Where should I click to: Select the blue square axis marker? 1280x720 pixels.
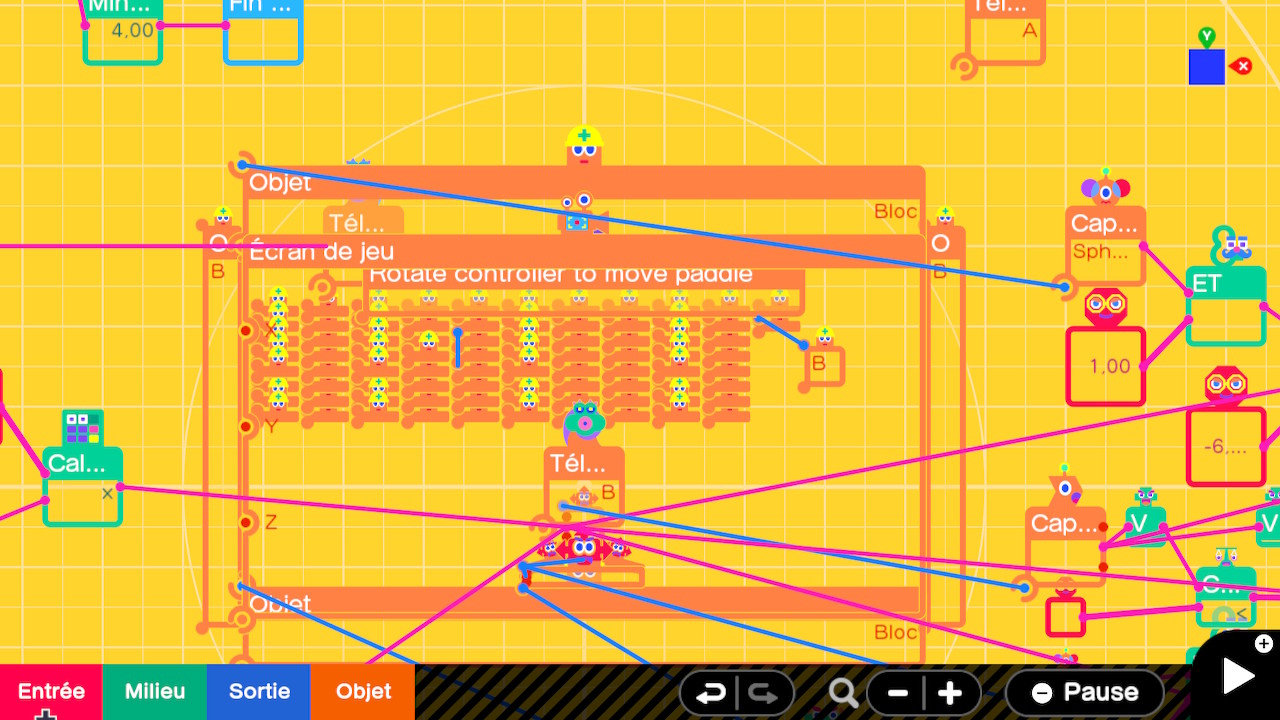1207,67
